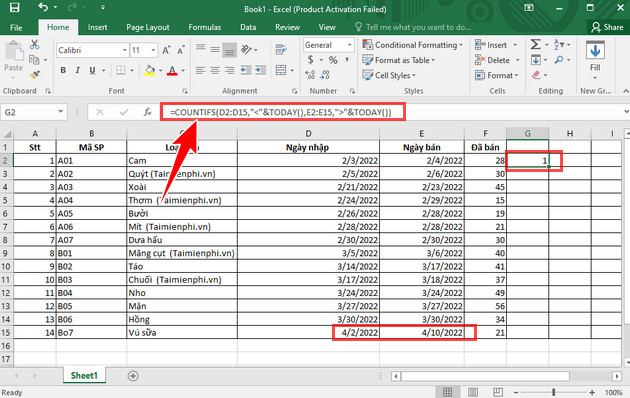Click the Orientation text rotate icon
The height and width of the screenshot is (398, 630).
point(246,50)
